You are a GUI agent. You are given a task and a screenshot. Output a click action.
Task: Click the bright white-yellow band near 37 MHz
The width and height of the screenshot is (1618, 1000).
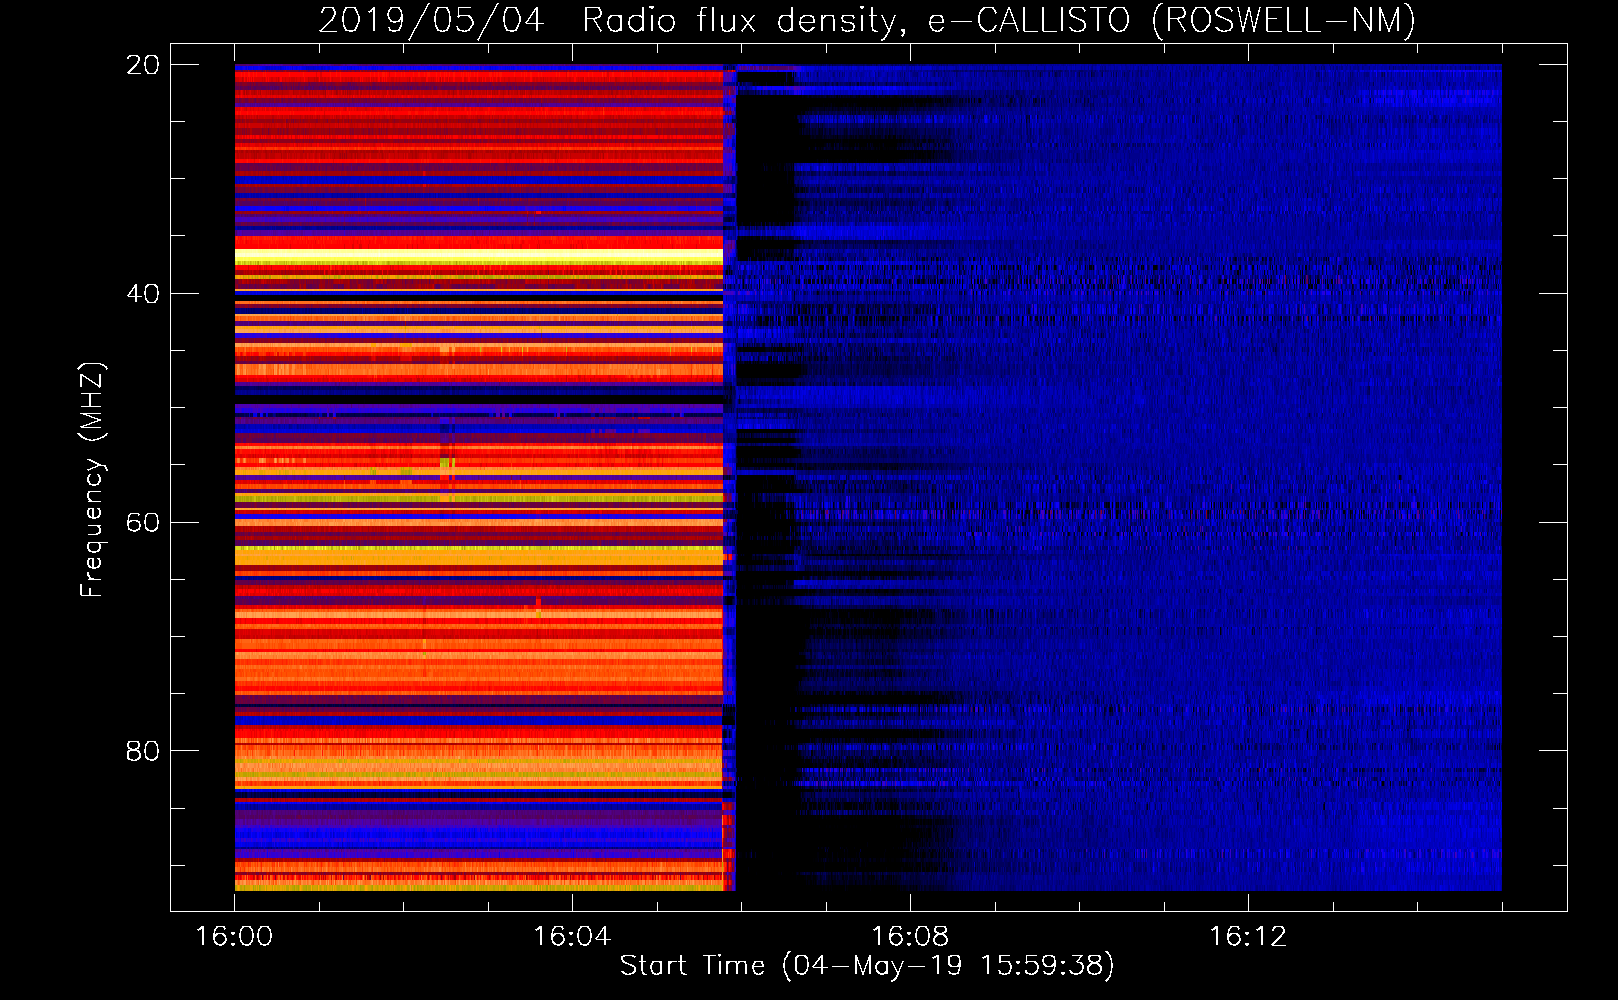479,256
